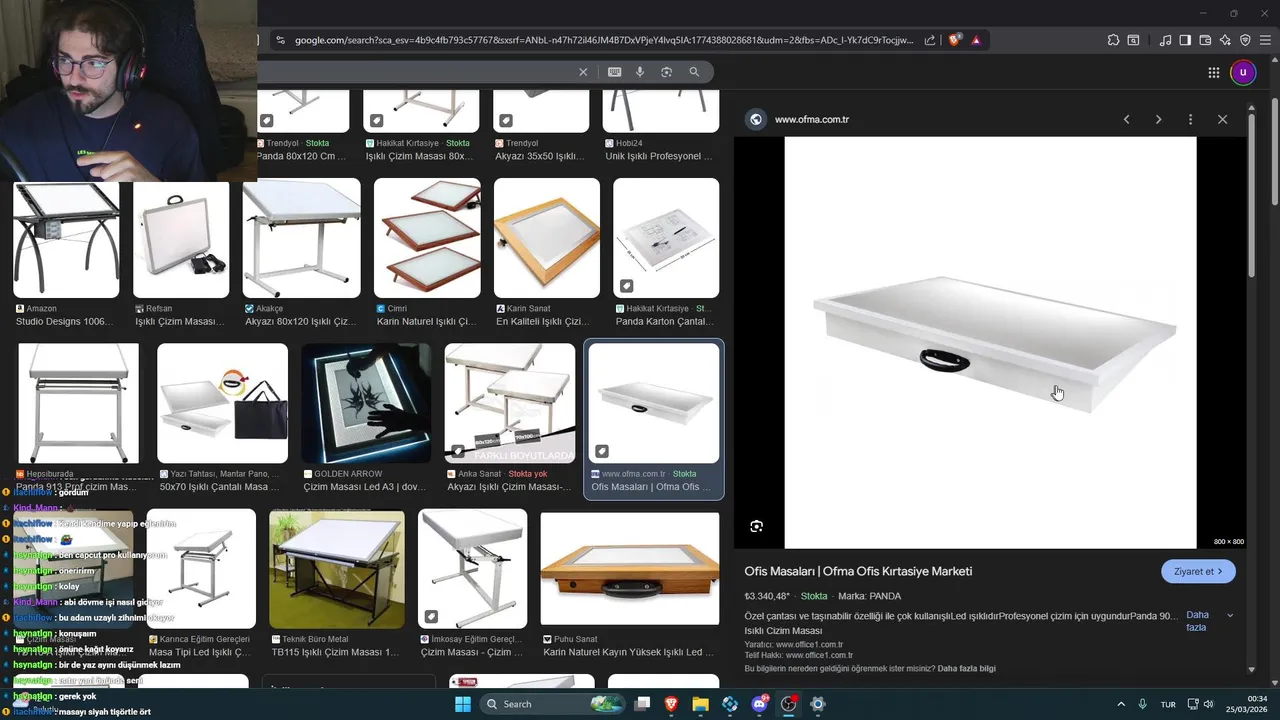
Task: Open Hakikat Kırtasiye Panda Karton Çantalı thumbnail
Action: [x=666, y=238]
